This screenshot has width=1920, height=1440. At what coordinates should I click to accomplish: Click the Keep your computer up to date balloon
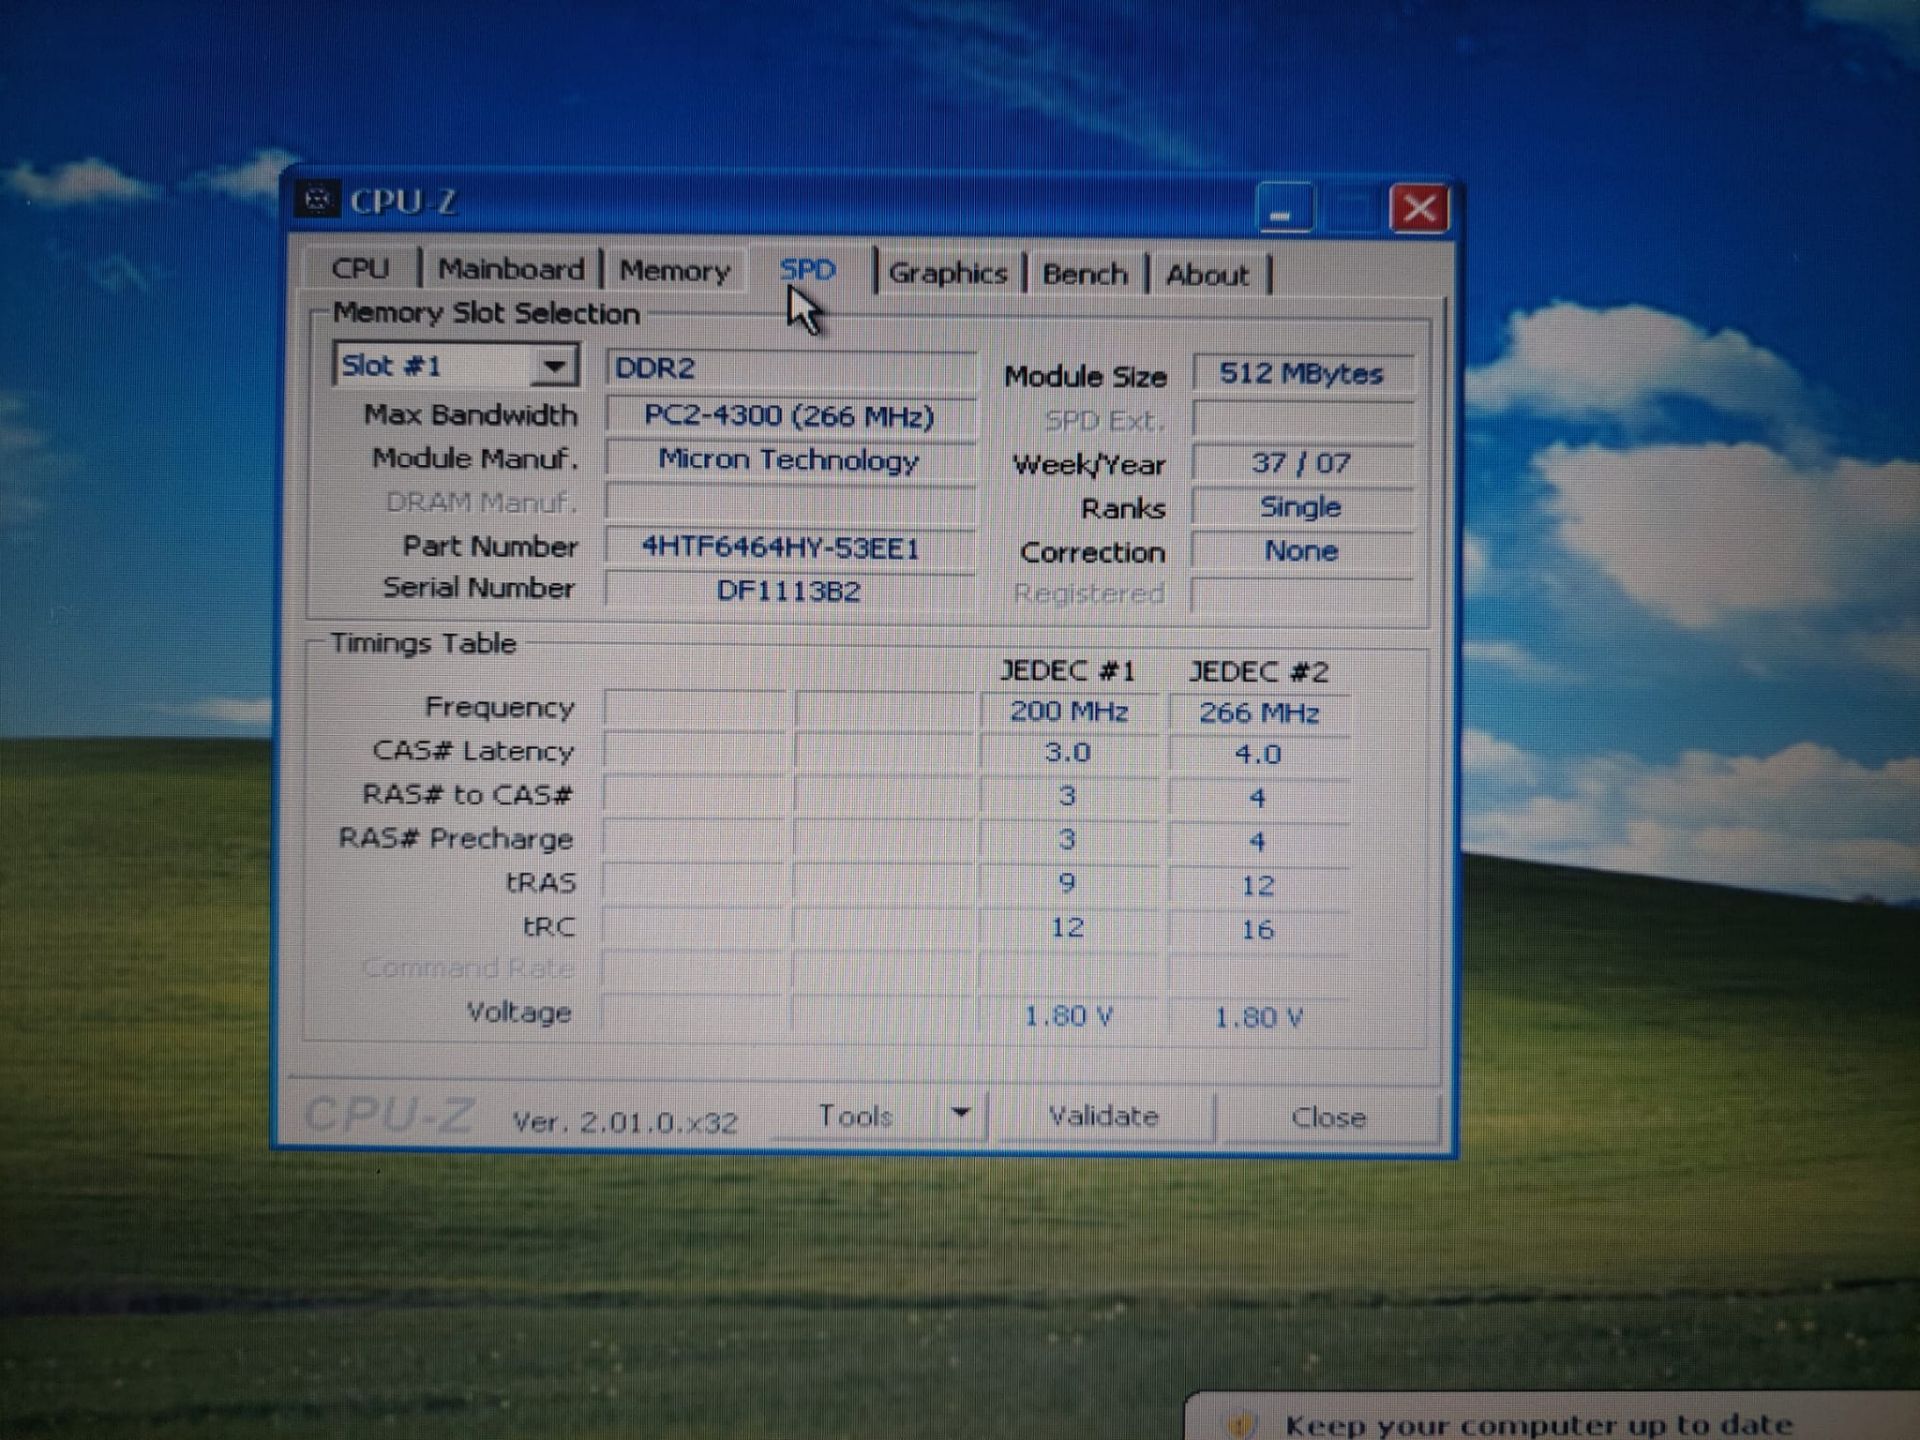point(1538,1423)
